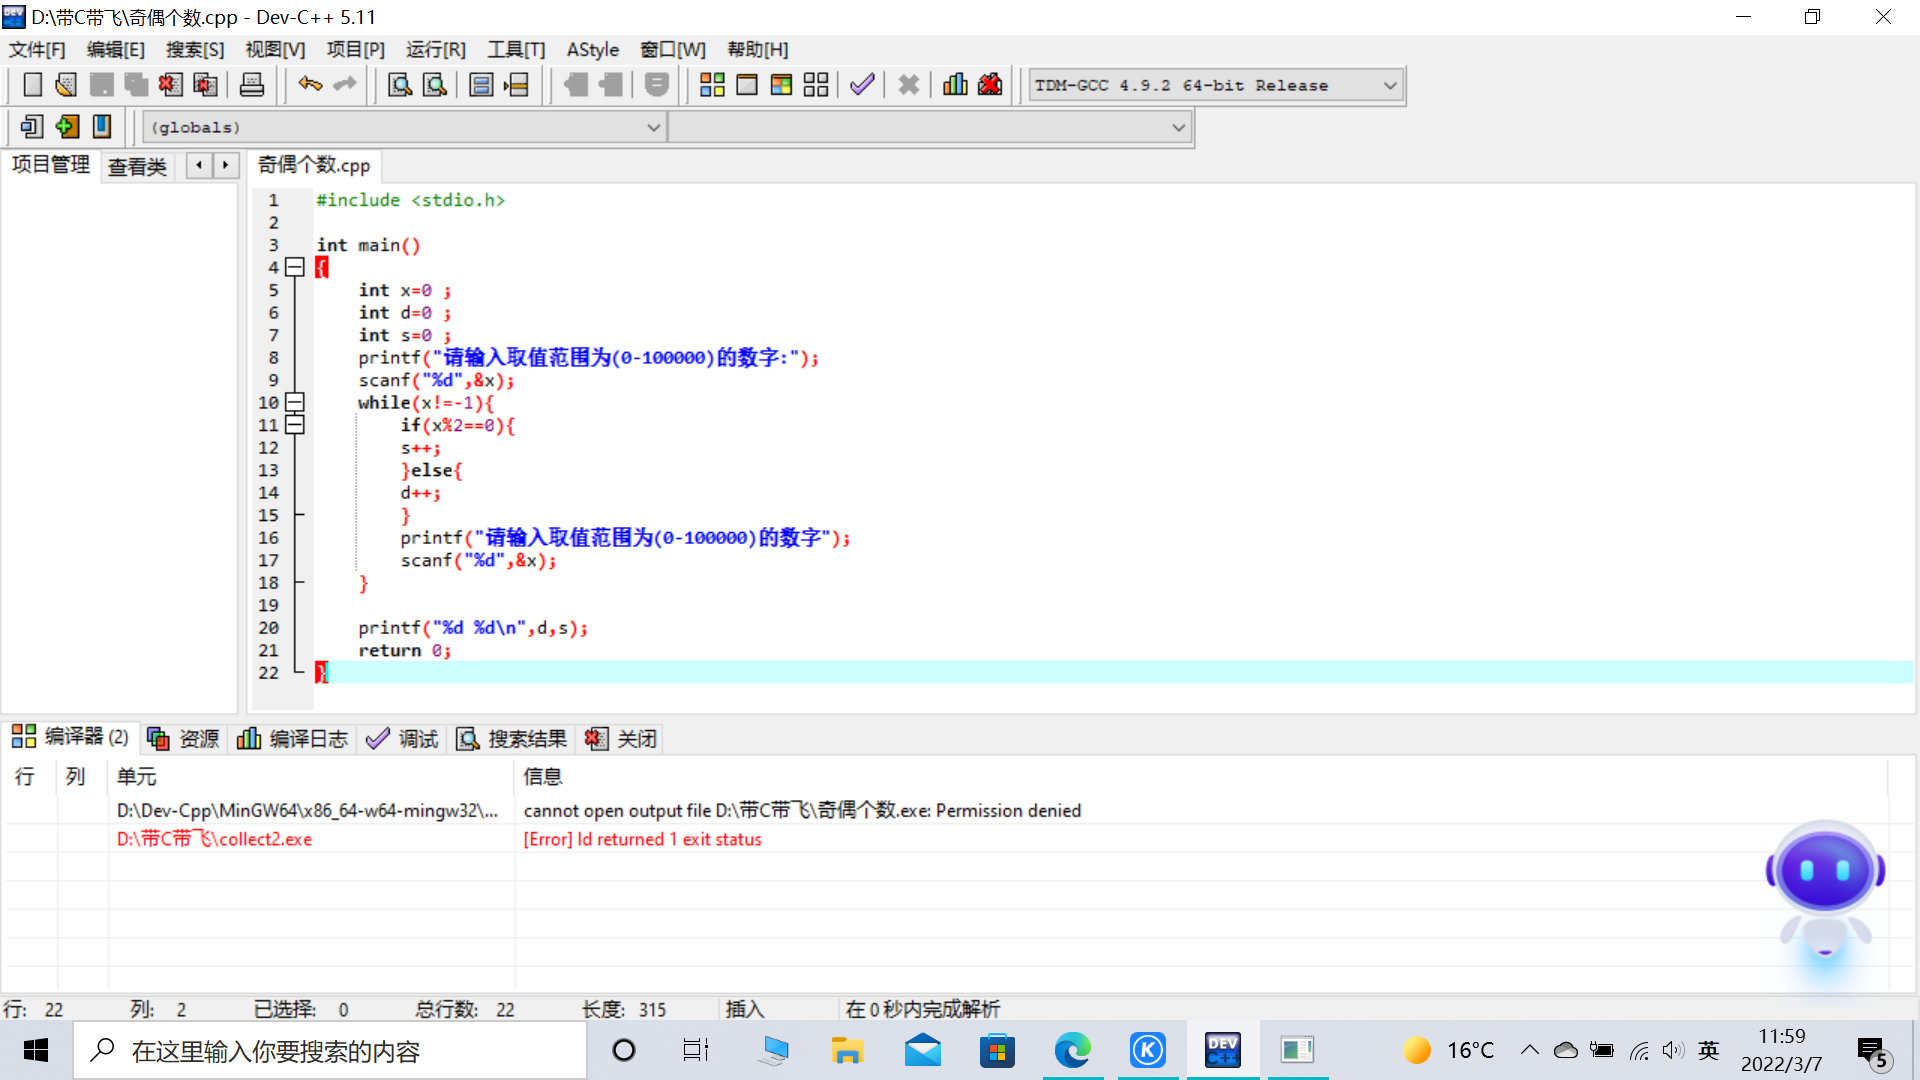Switch to the 资源 bottom tab
This screenshot has width=1920, height=1080.
(x=184, y=738)
